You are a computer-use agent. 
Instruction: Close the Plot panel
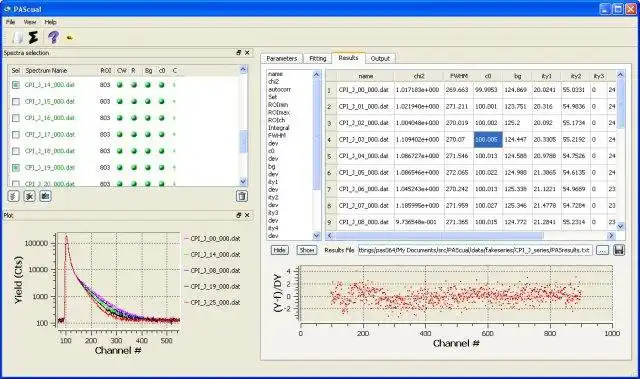click(247, 215)
